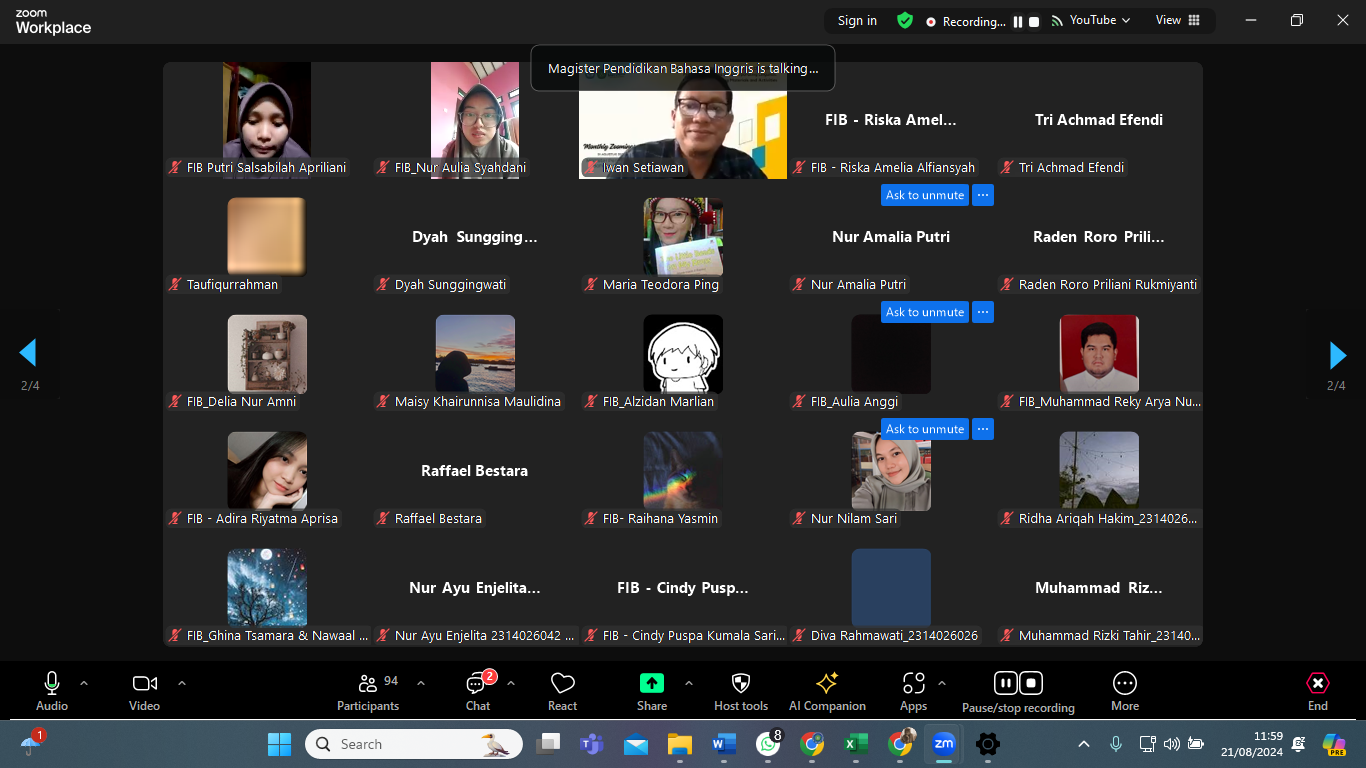Image resolution: width=1366 pixels, height=768 pixels.
Task: Open the View layout menu
Action: pyautogui.click(x=1177, y=21)
